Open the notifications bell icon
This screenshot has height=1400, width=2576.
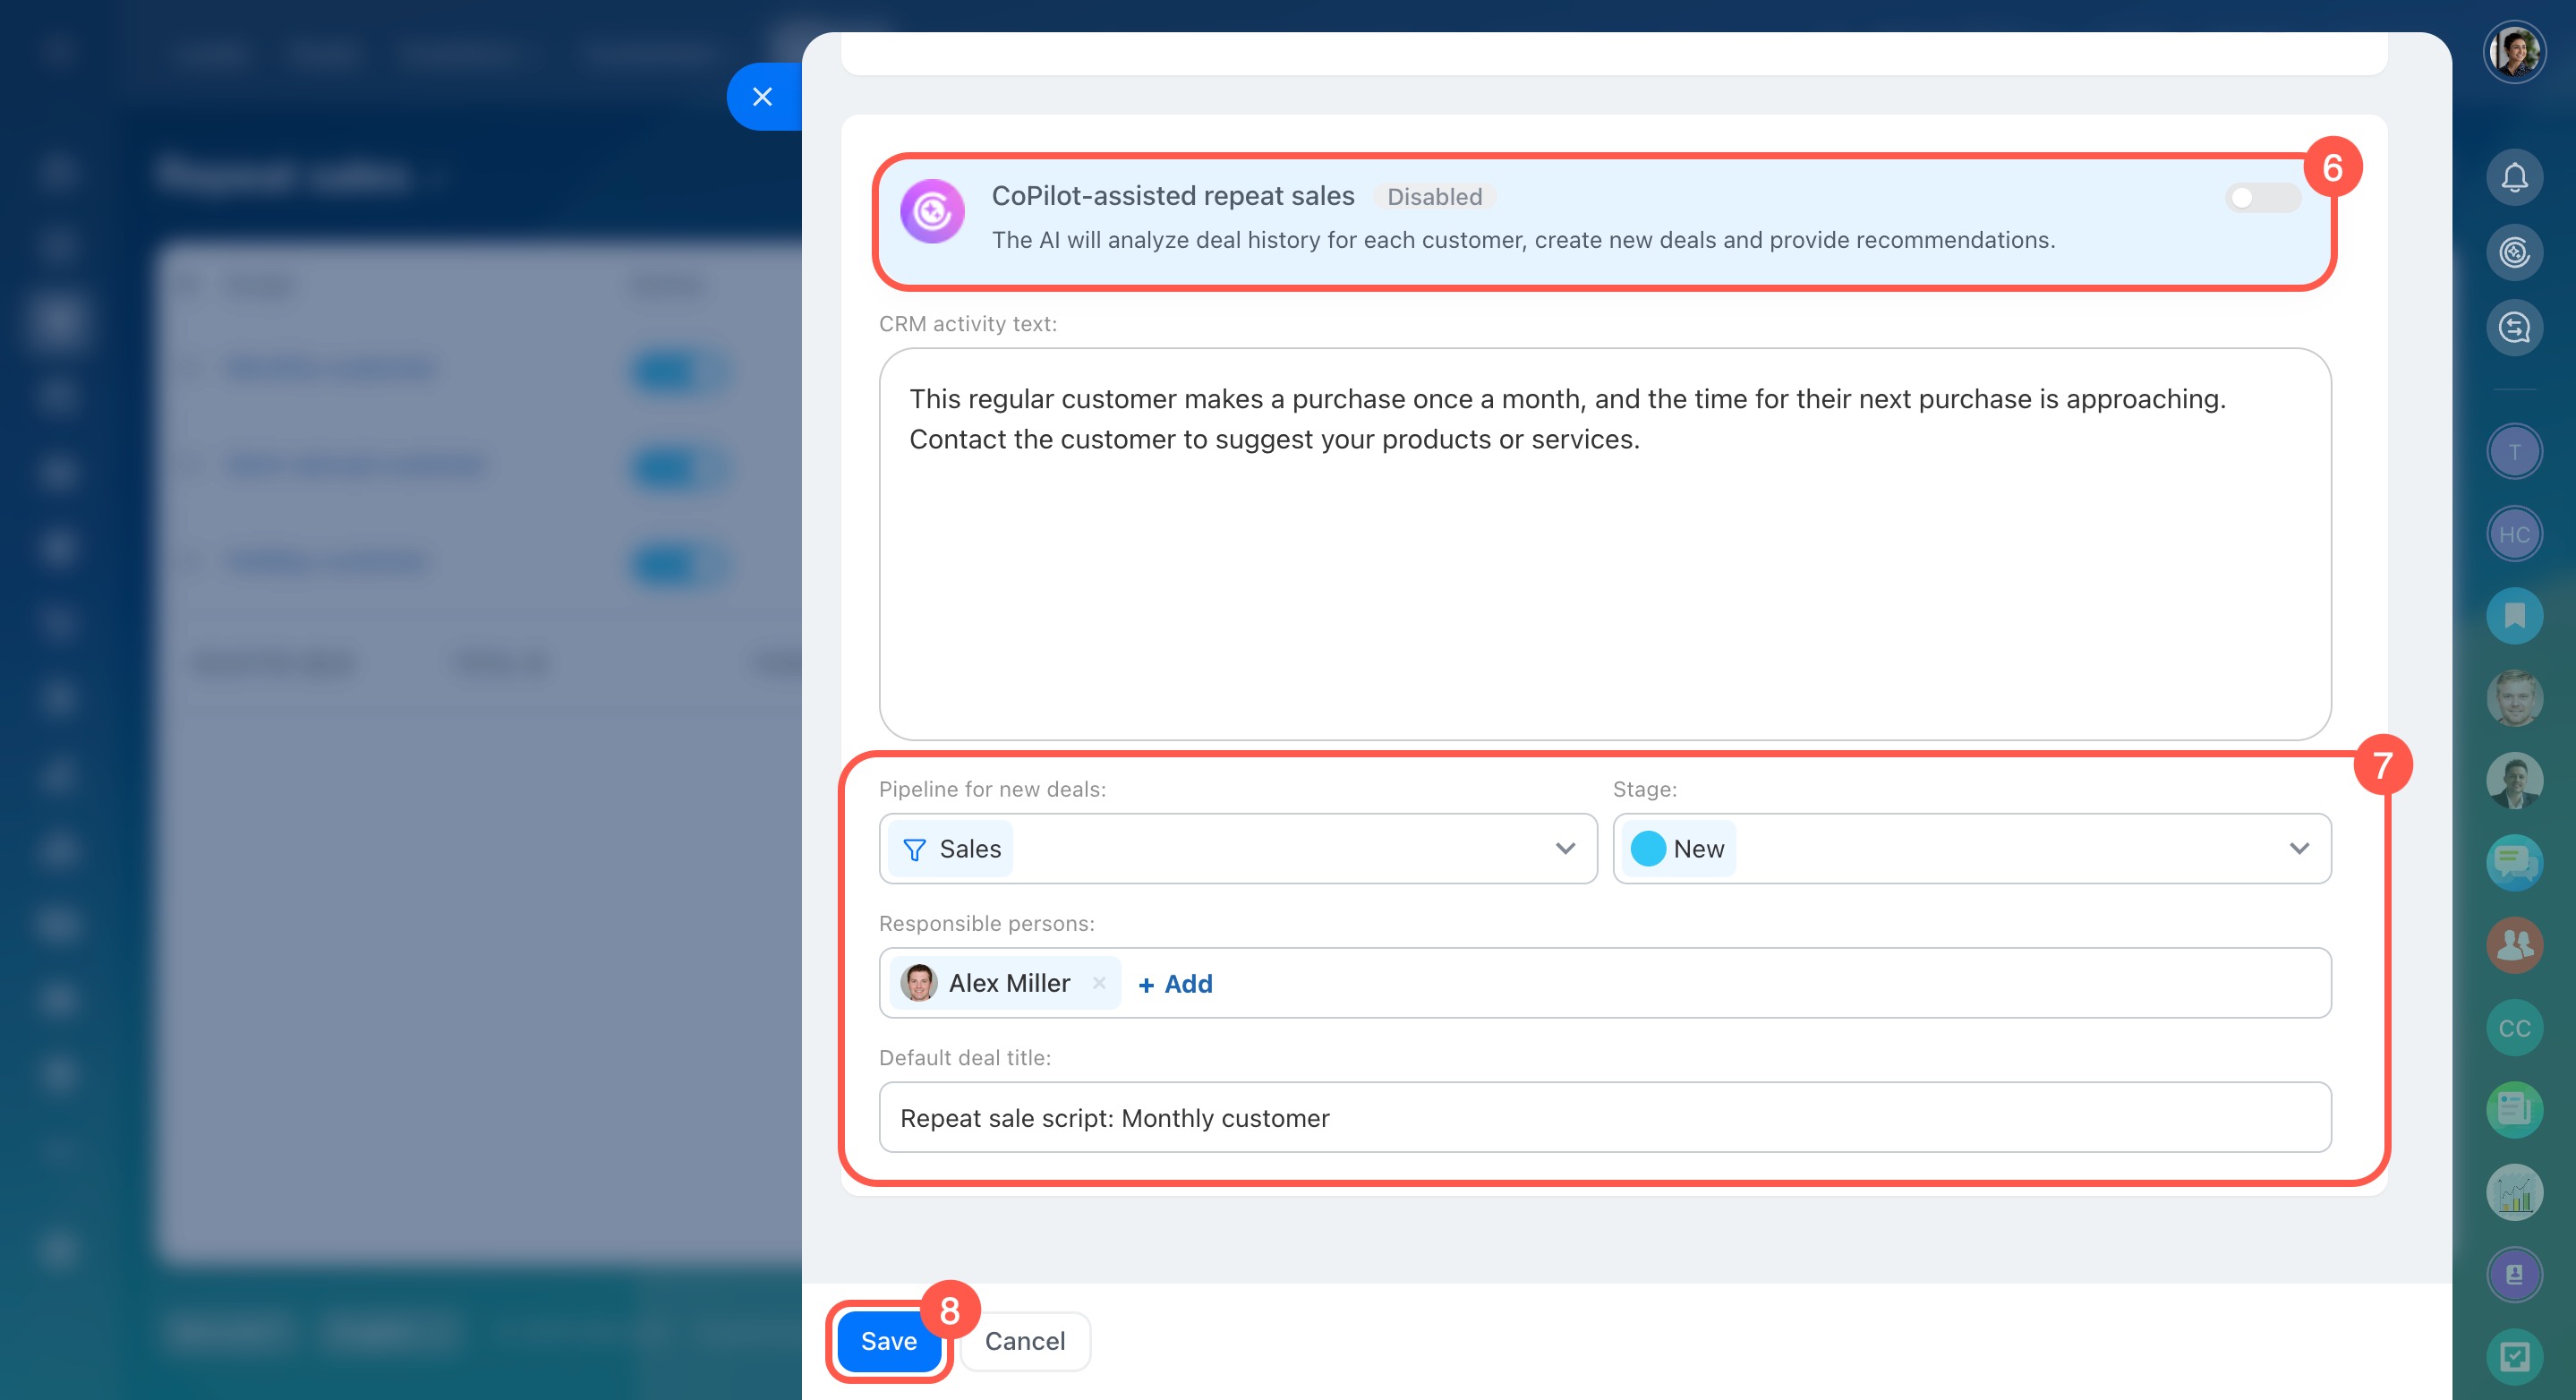click(x=2513, y=178)
